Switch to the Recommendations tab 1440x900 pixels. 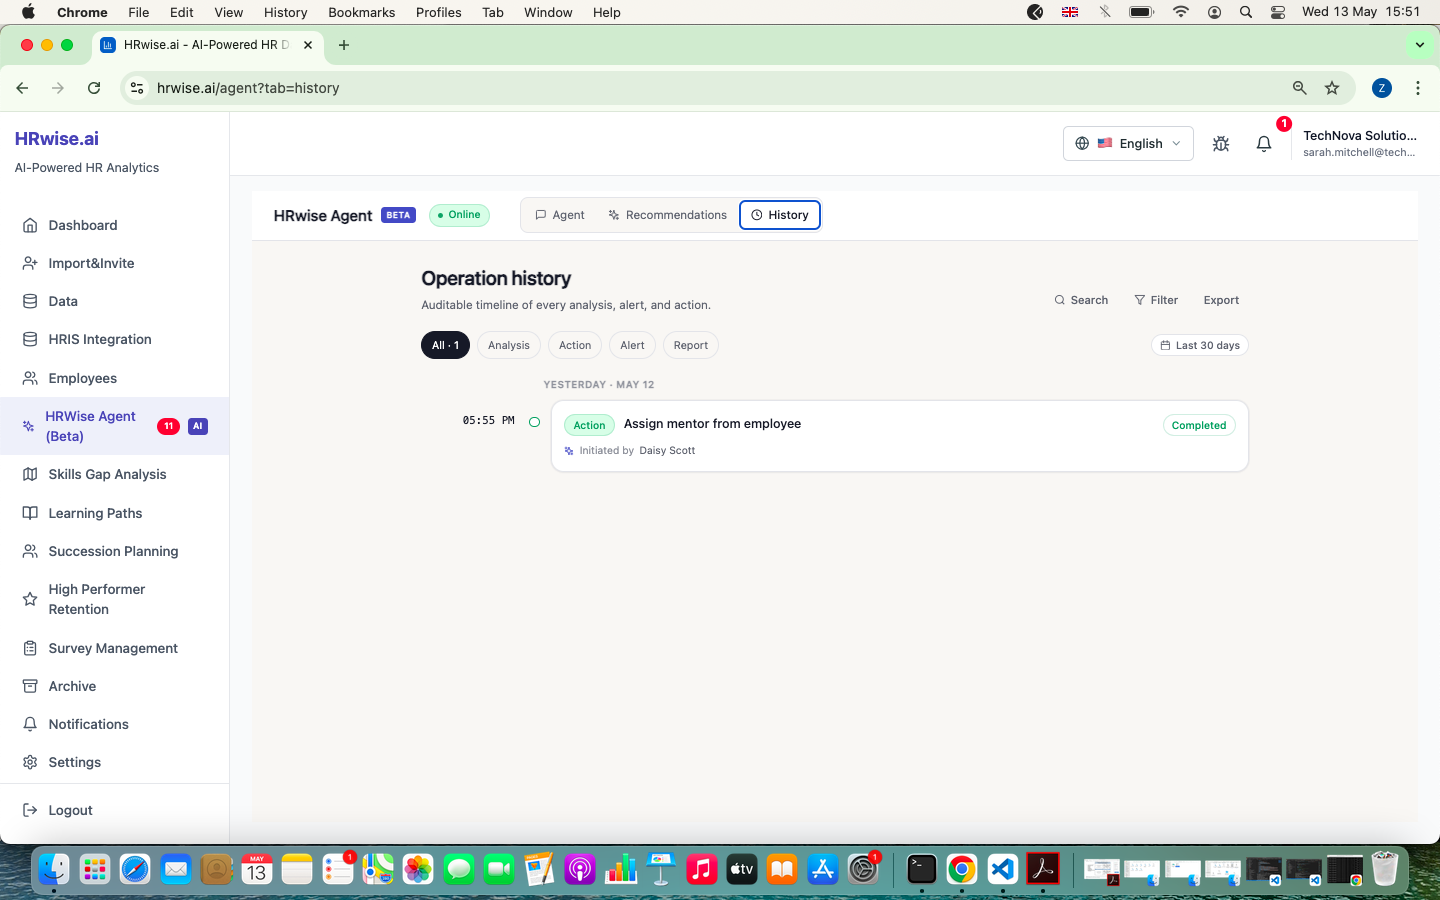pyautogui.click(x=668, y=215)
